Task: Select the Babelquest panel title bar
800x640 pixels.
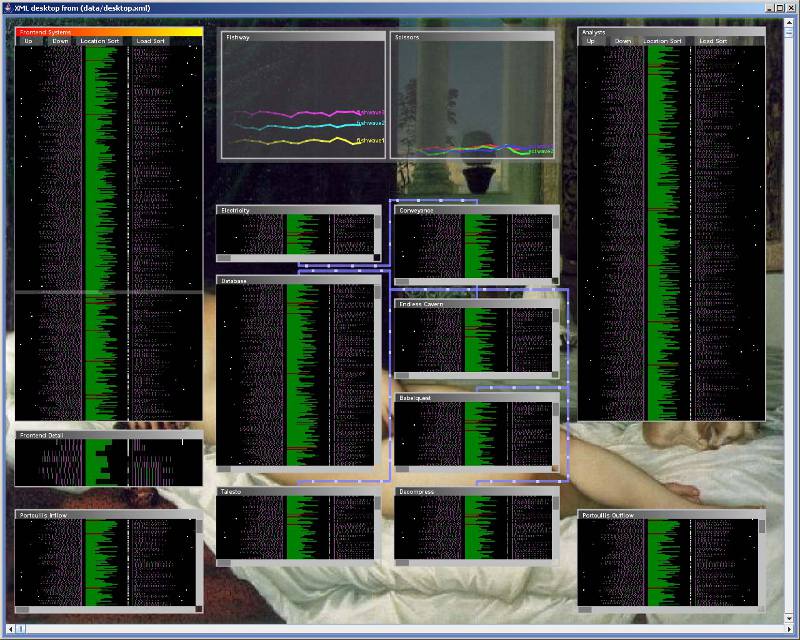Action: pos(477,398)
